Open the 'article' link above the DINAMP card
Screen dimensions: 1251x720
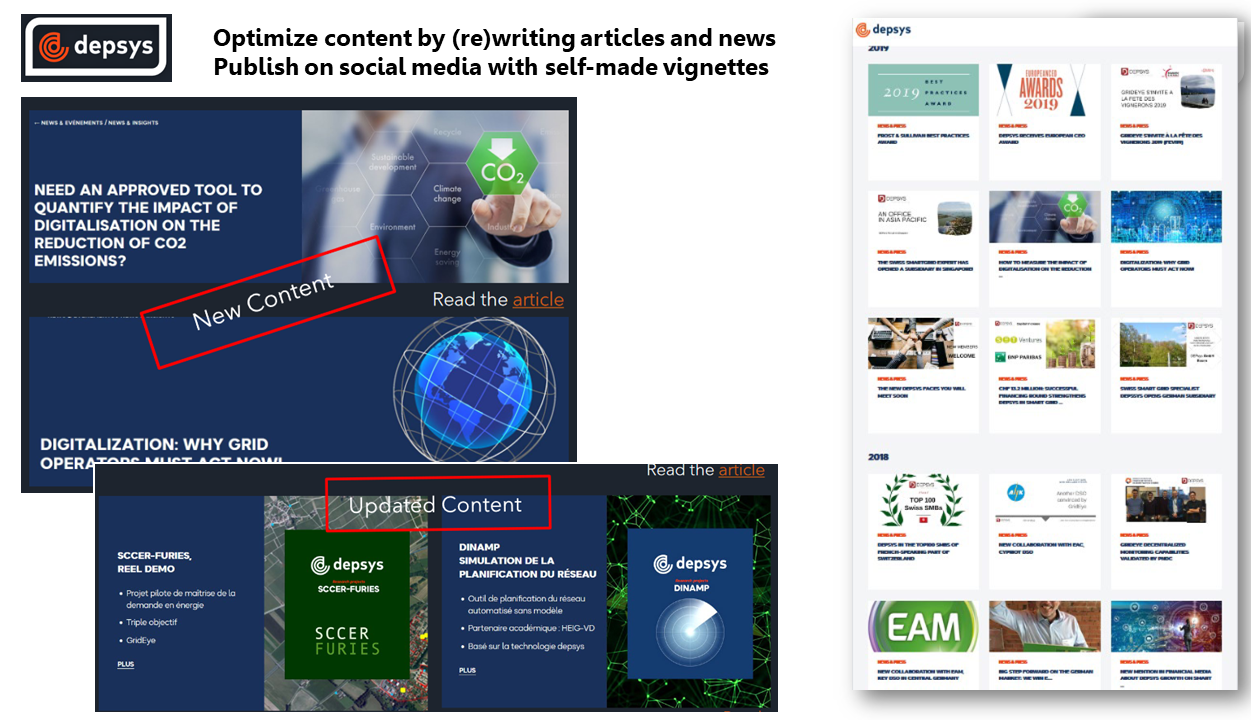pyautogui.click(x=741, y=470)
